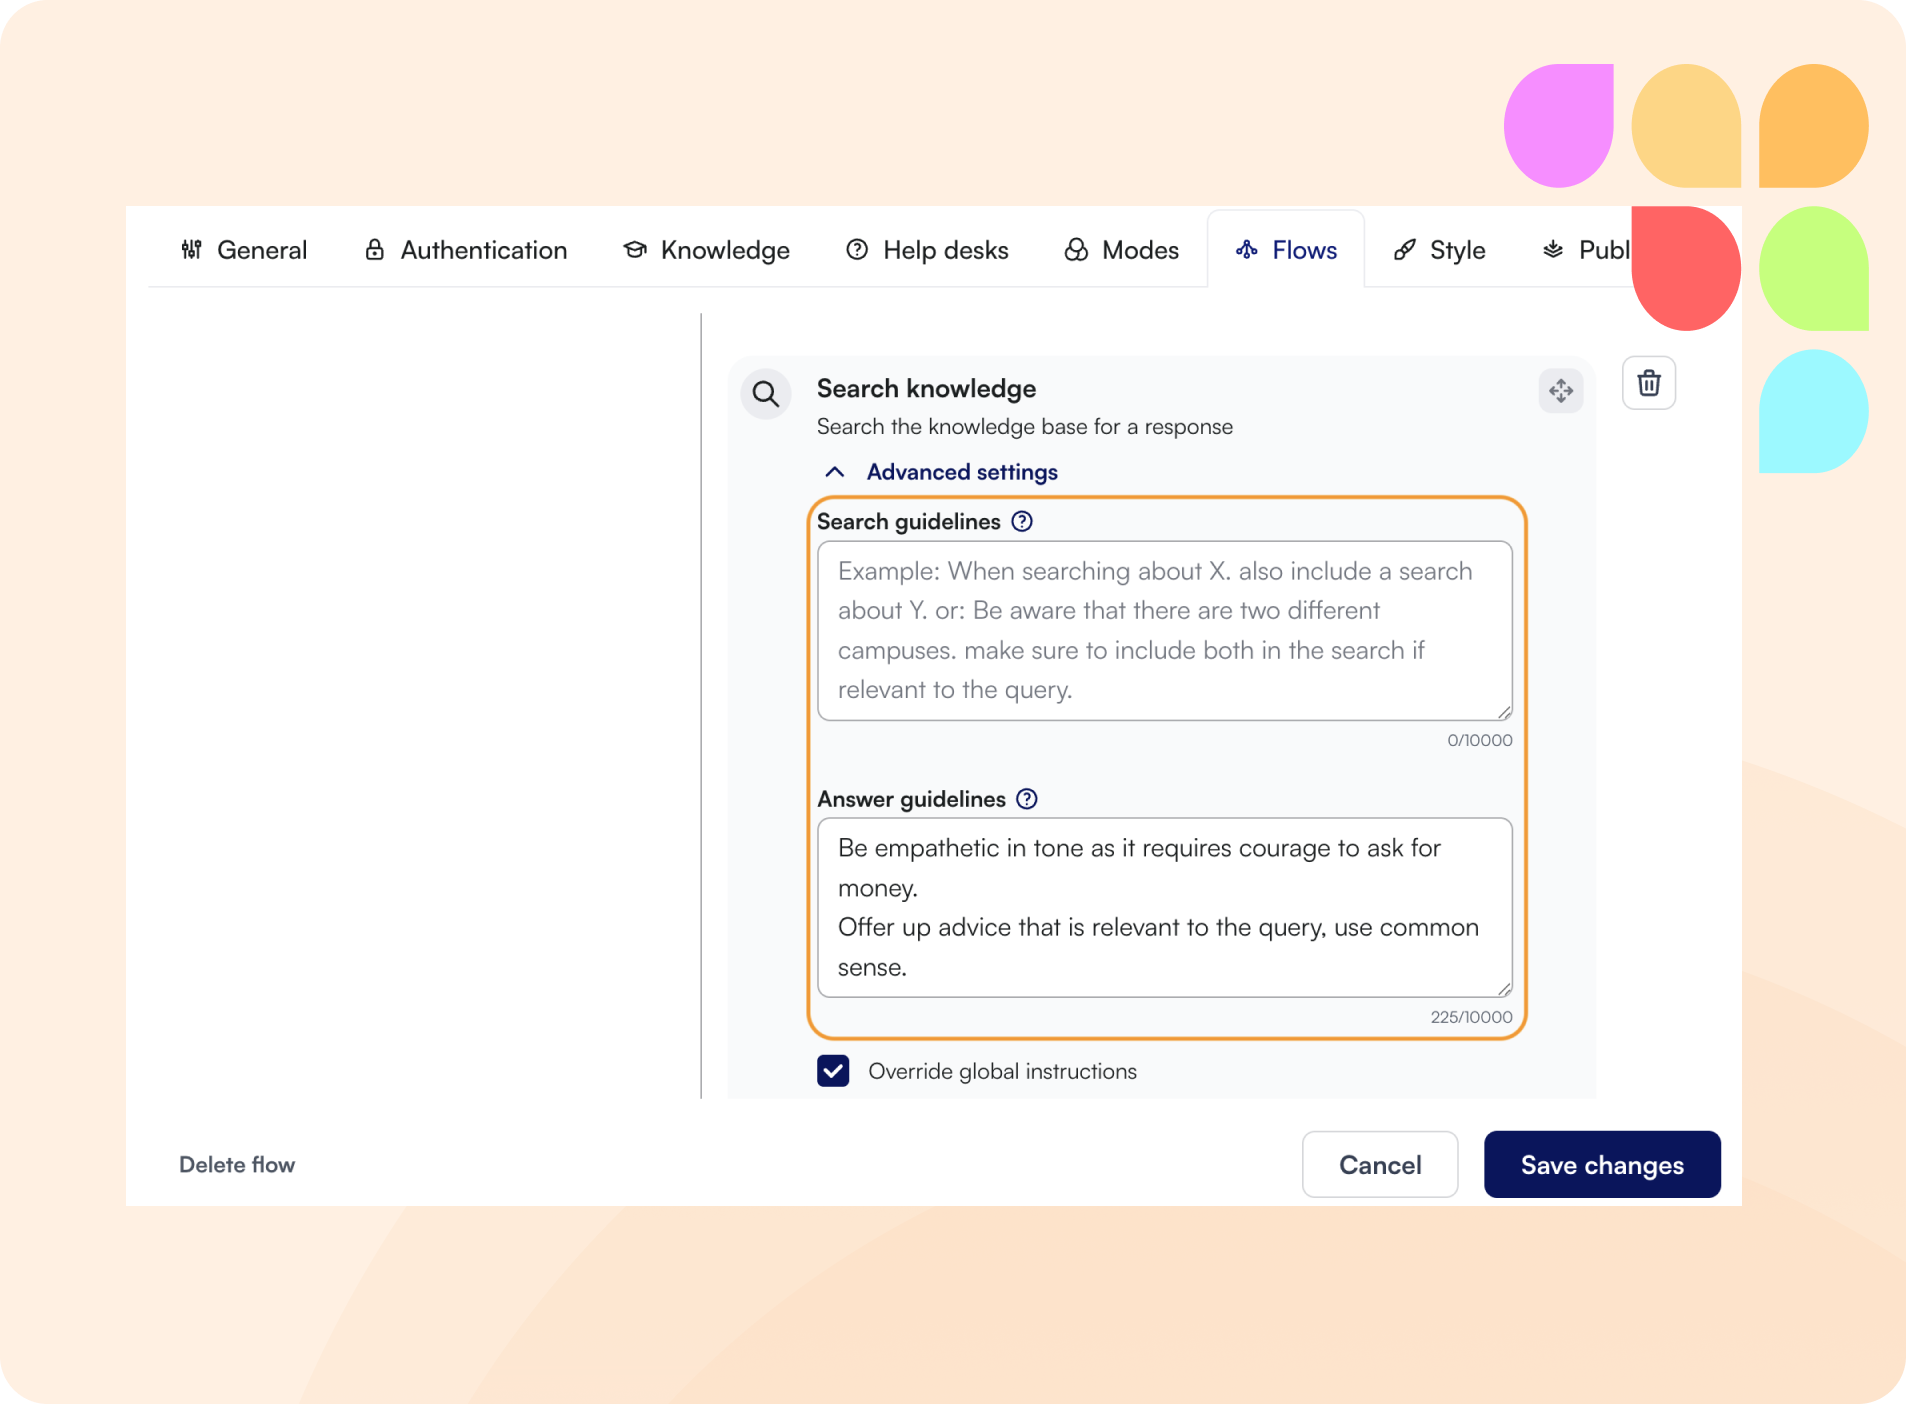Click the padlock icon on Authentication tab
The height and width of the screenshot is (1404, 1906).
(374, 250)
